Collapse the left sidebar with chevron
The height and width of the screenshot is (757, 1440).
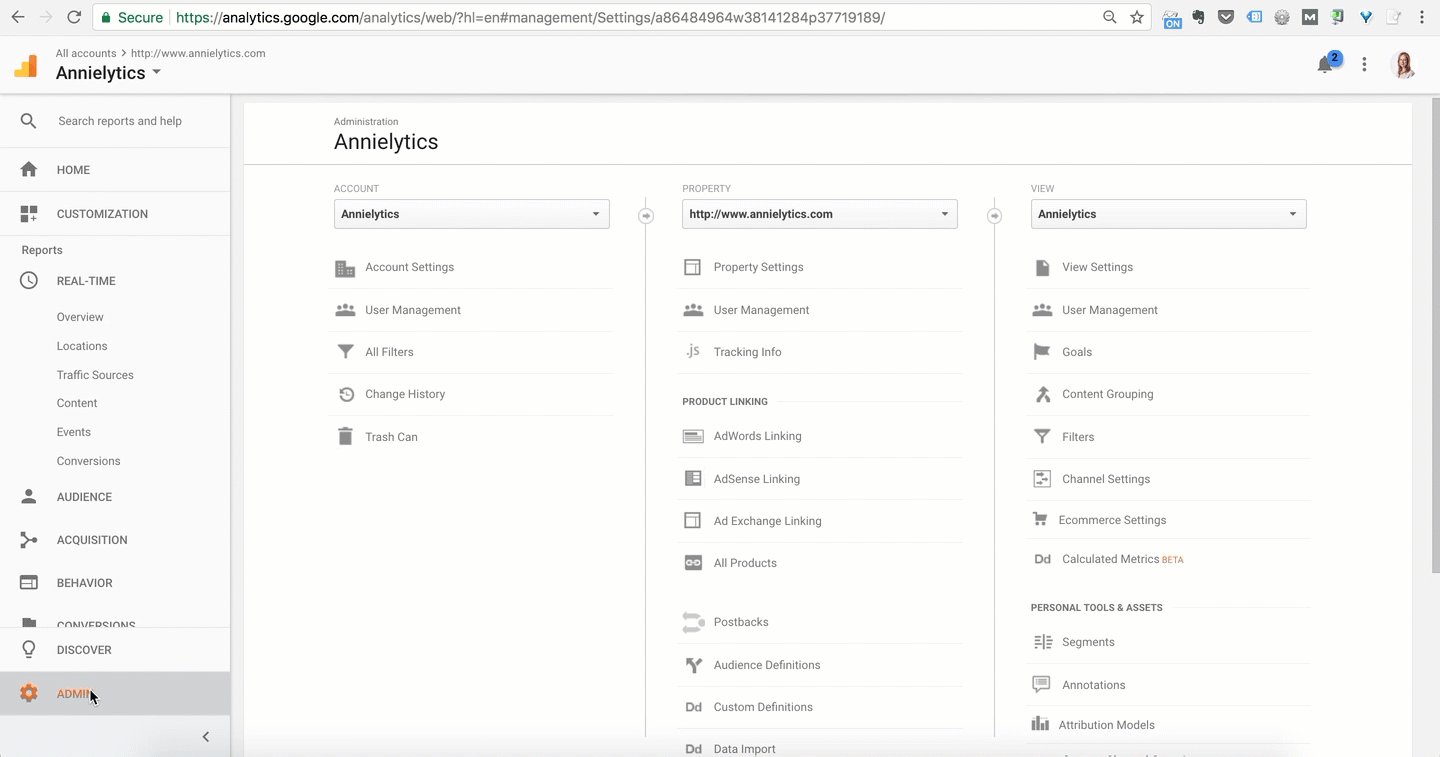(x=206, y=737)
